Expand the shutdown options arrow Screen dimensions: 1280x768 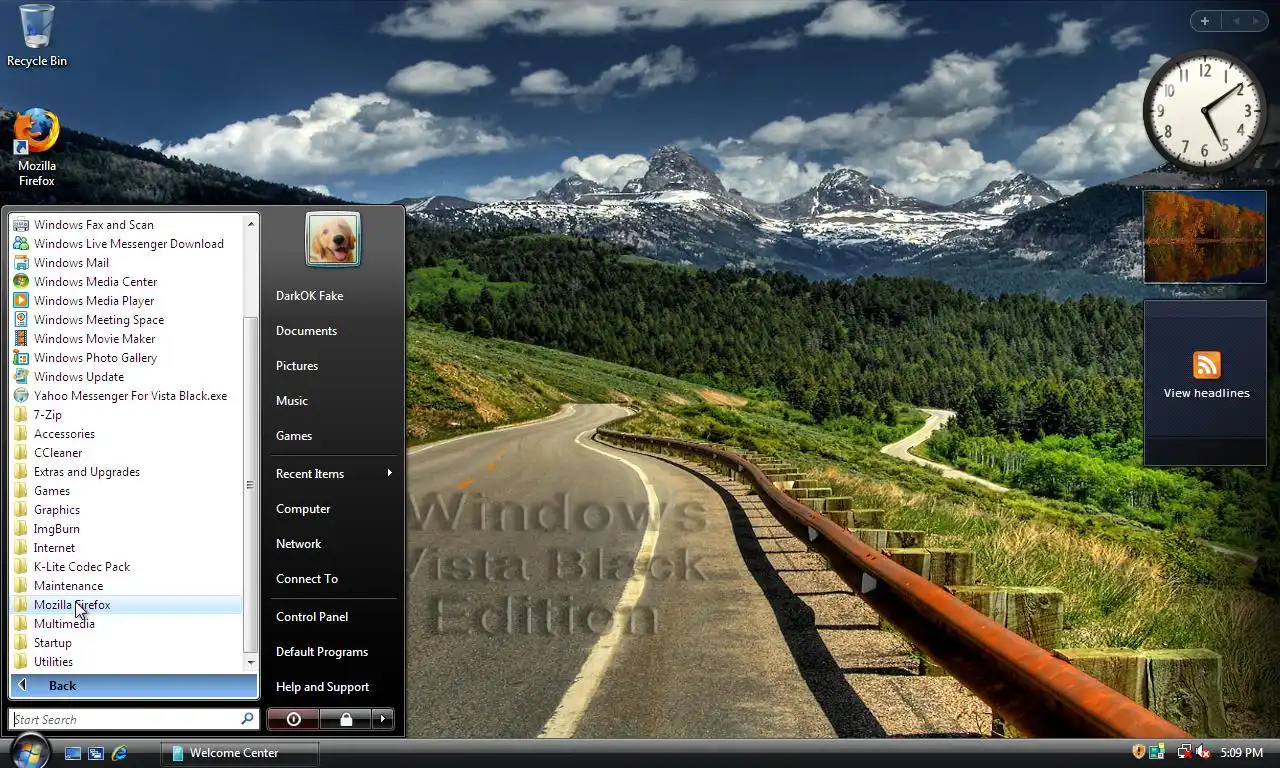pyautogui.click(x=383, y=719)
